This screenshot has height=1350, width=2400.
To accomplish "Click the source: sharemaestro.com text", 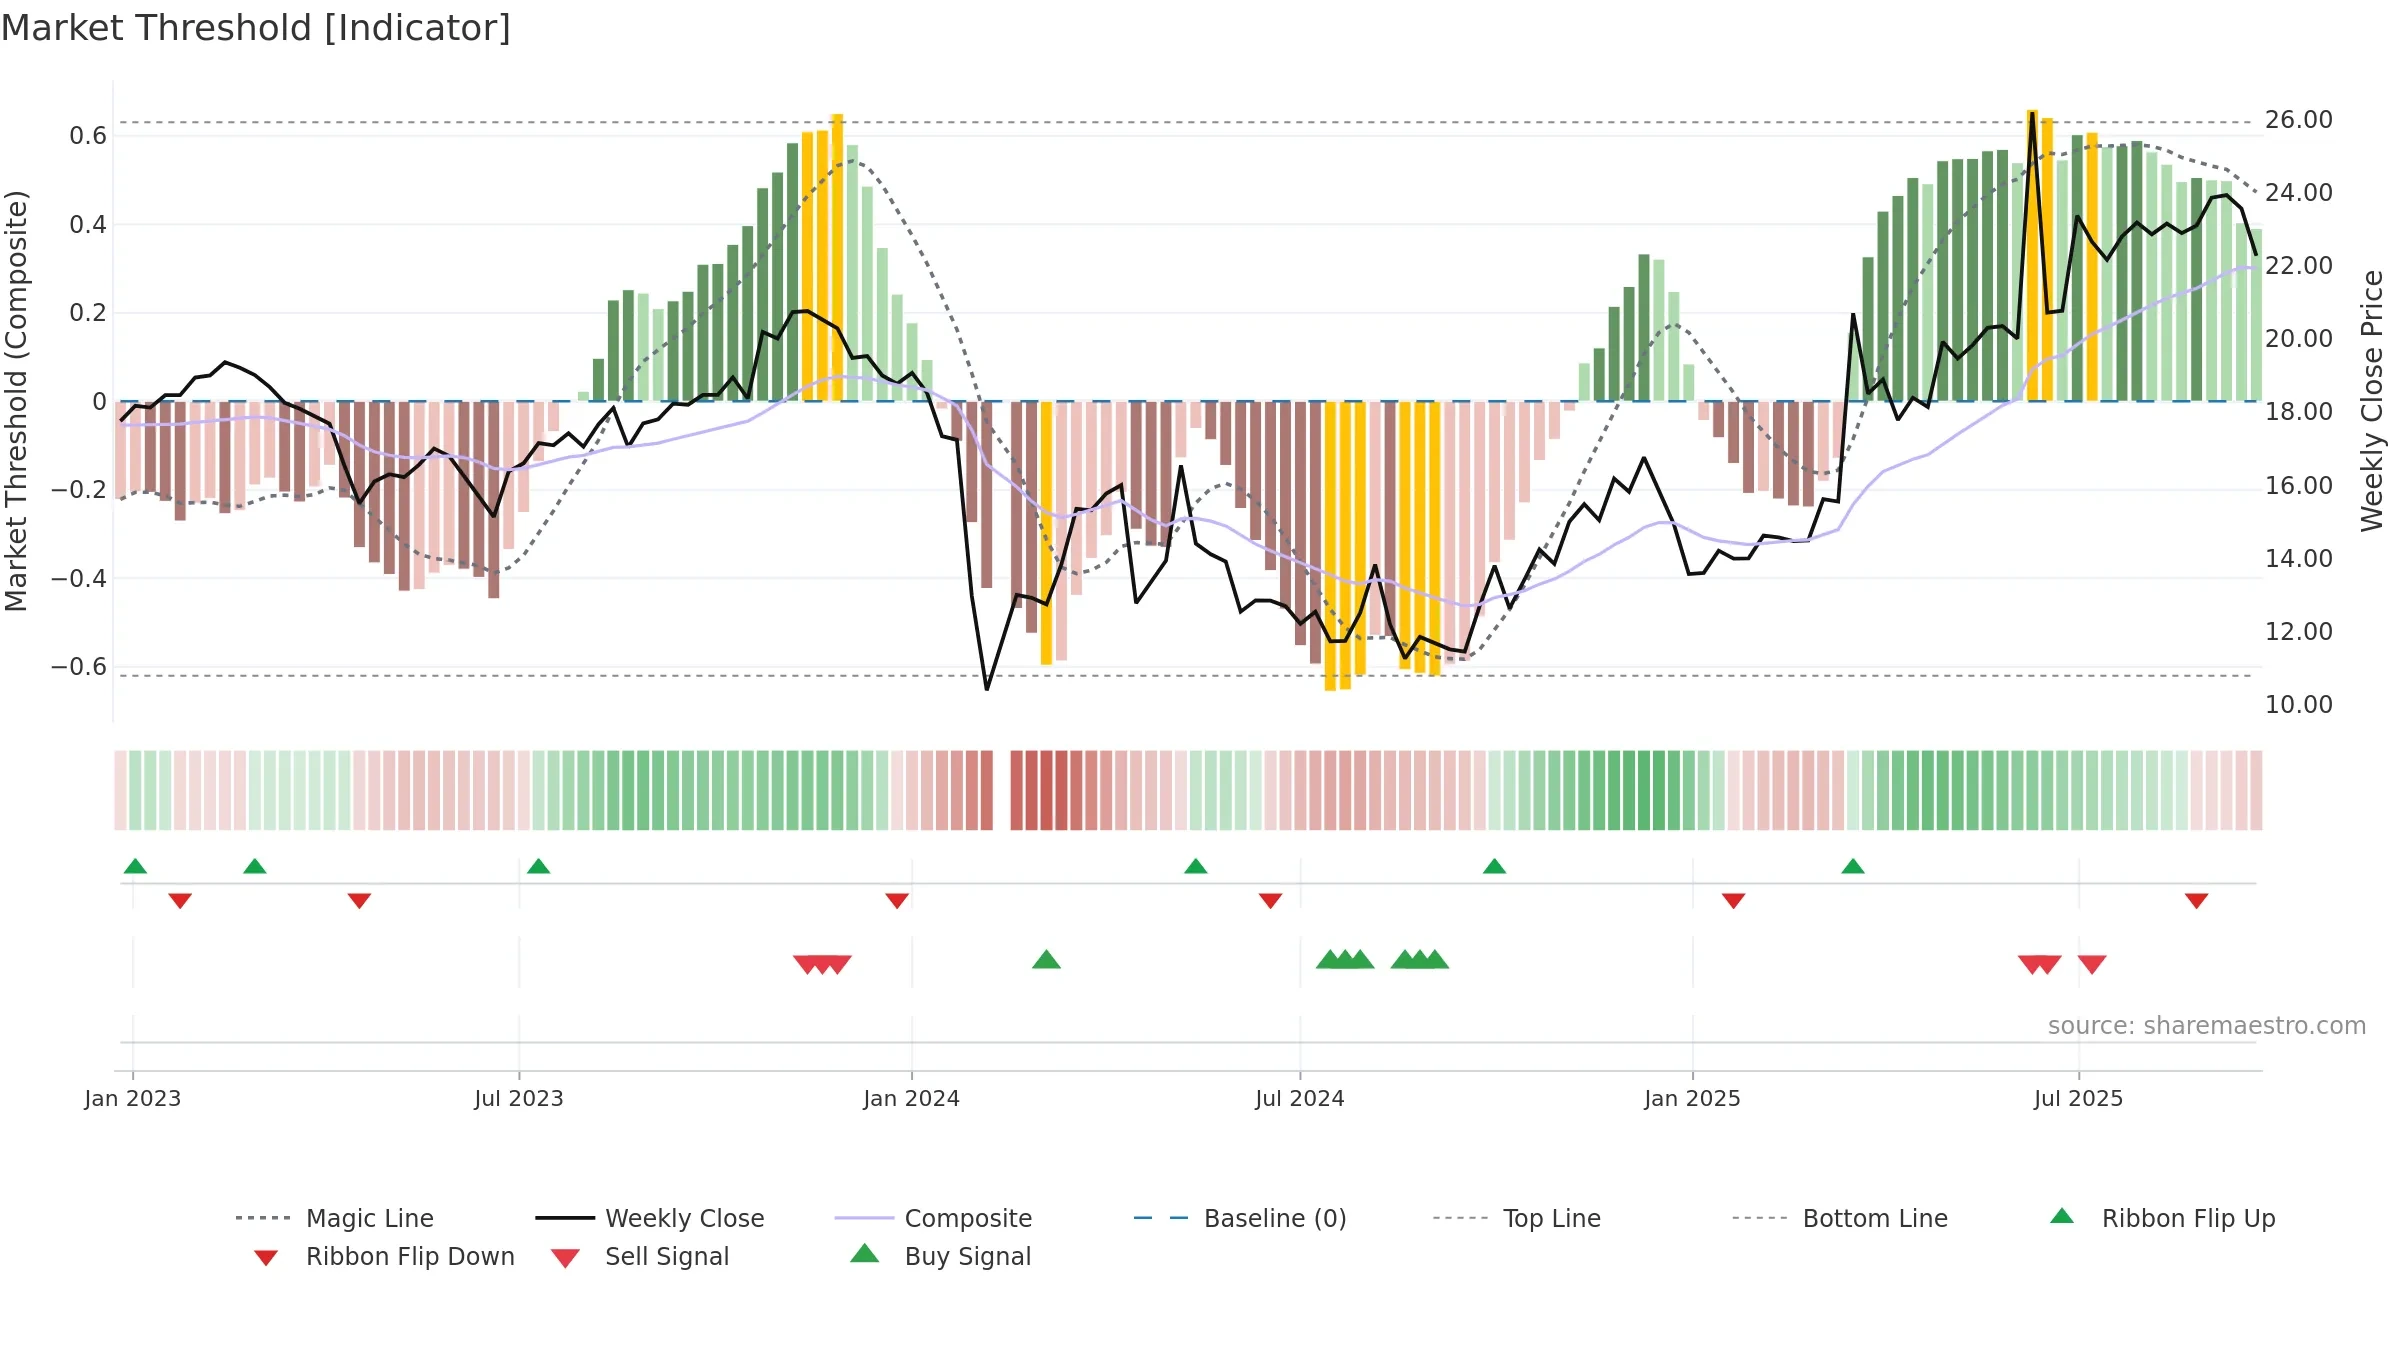I will coord(2207,1026).
